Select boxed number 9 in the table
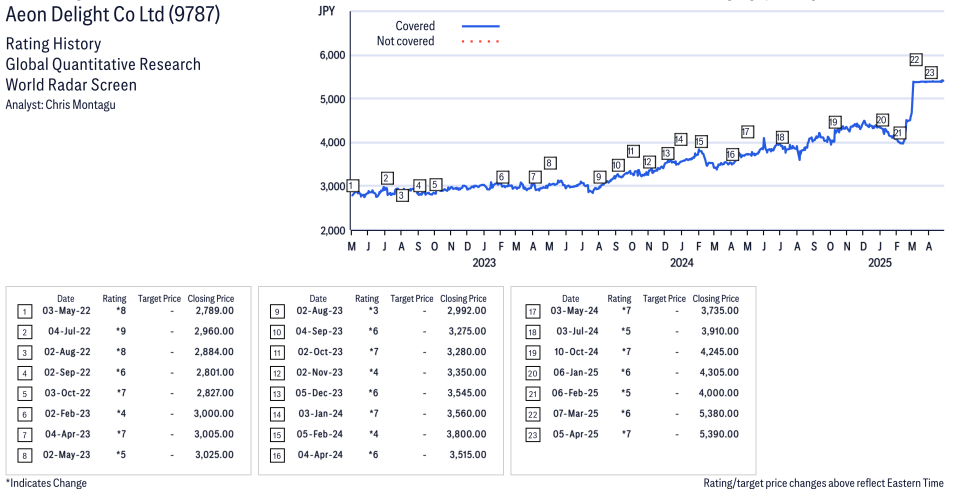 click(277, 312)
